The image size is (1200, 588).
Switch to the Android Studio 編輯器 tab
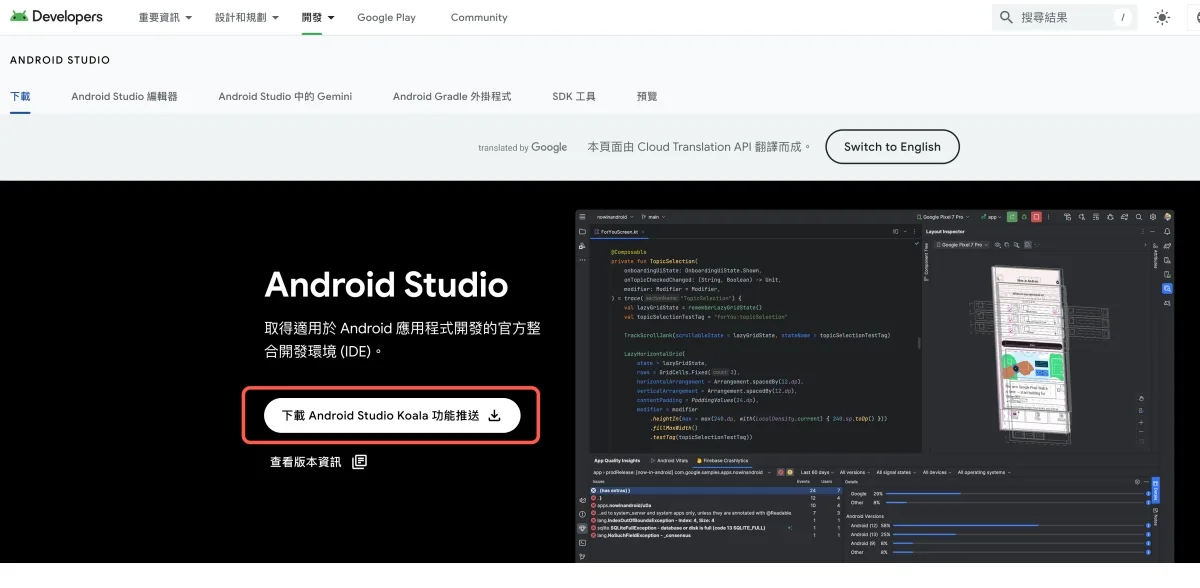coord(124,97)
